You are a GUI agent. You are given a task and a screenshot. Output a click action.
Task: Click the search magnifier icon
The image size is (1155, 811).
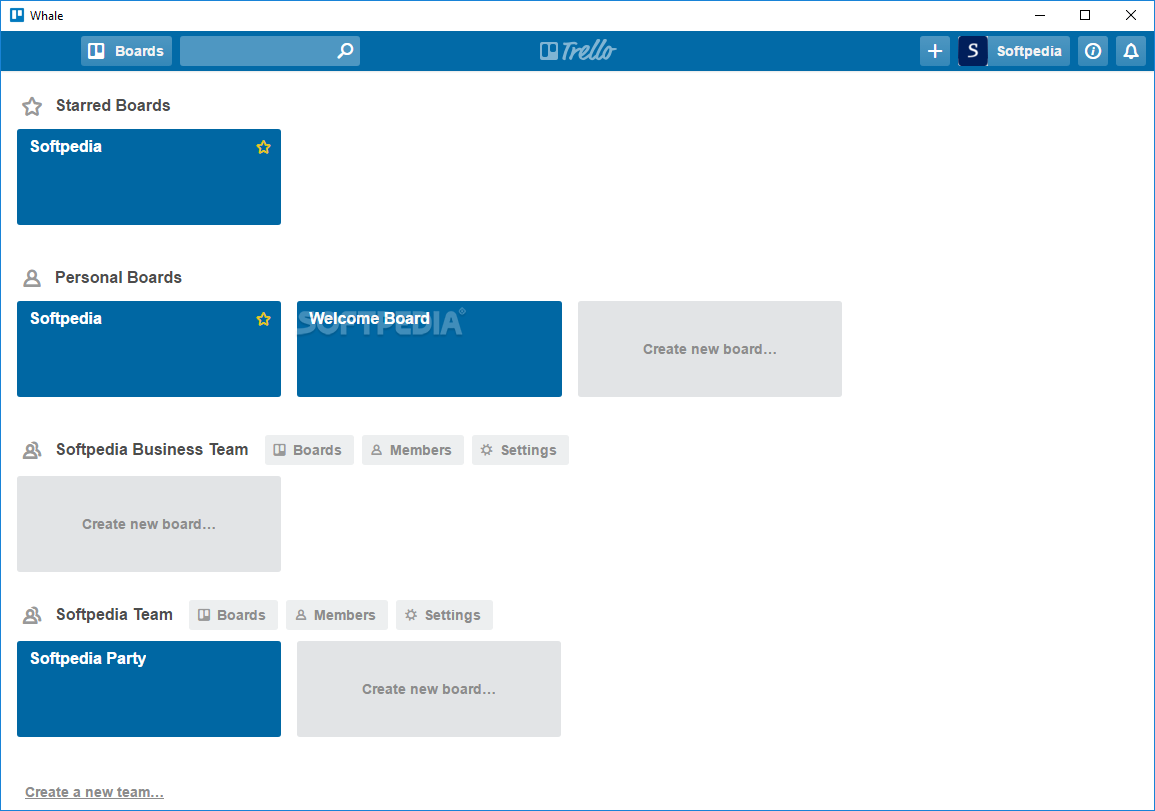(345, 51)
